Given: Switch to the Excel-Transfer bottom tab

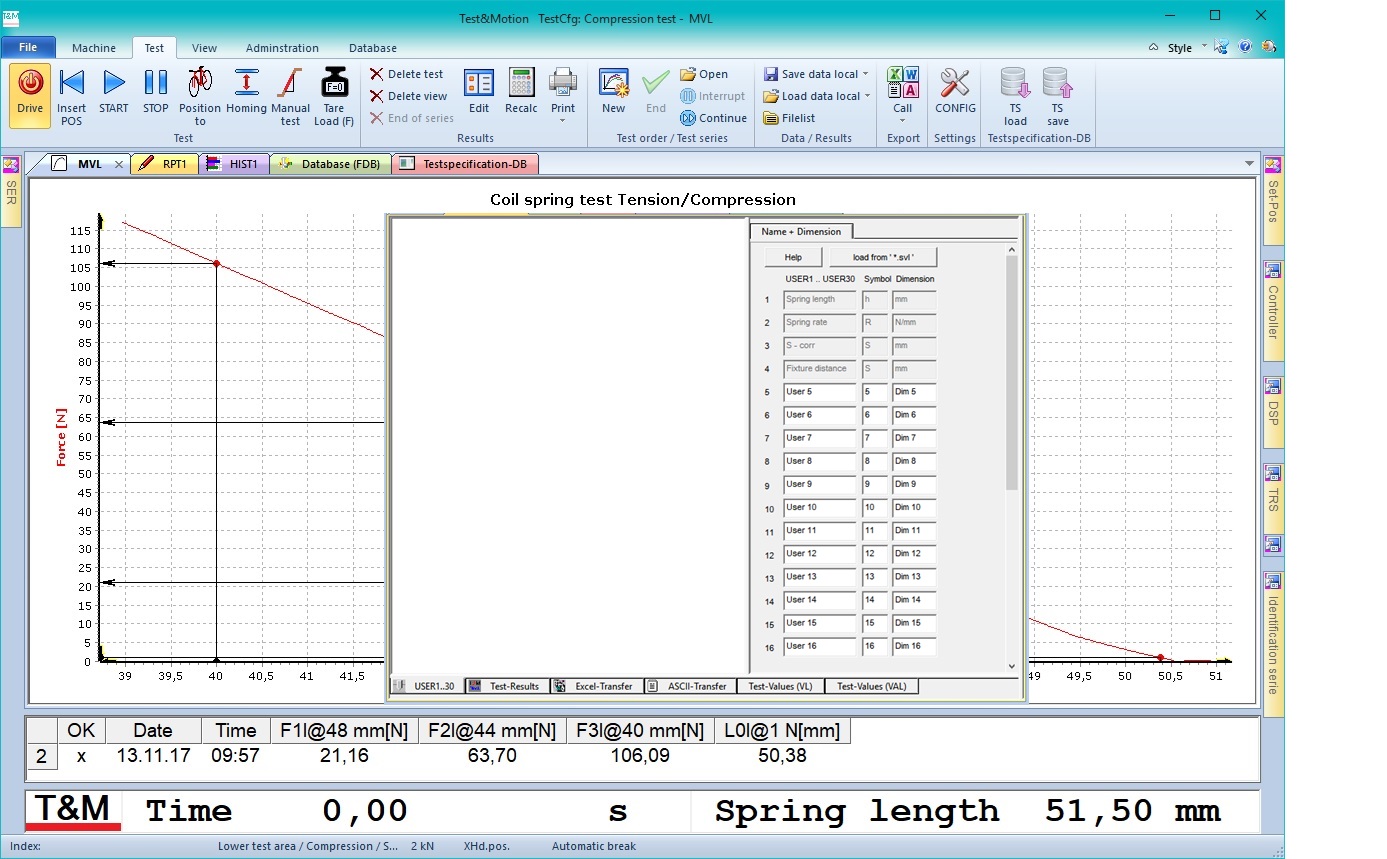Looking at the screenshot, I should pos(596,686).
